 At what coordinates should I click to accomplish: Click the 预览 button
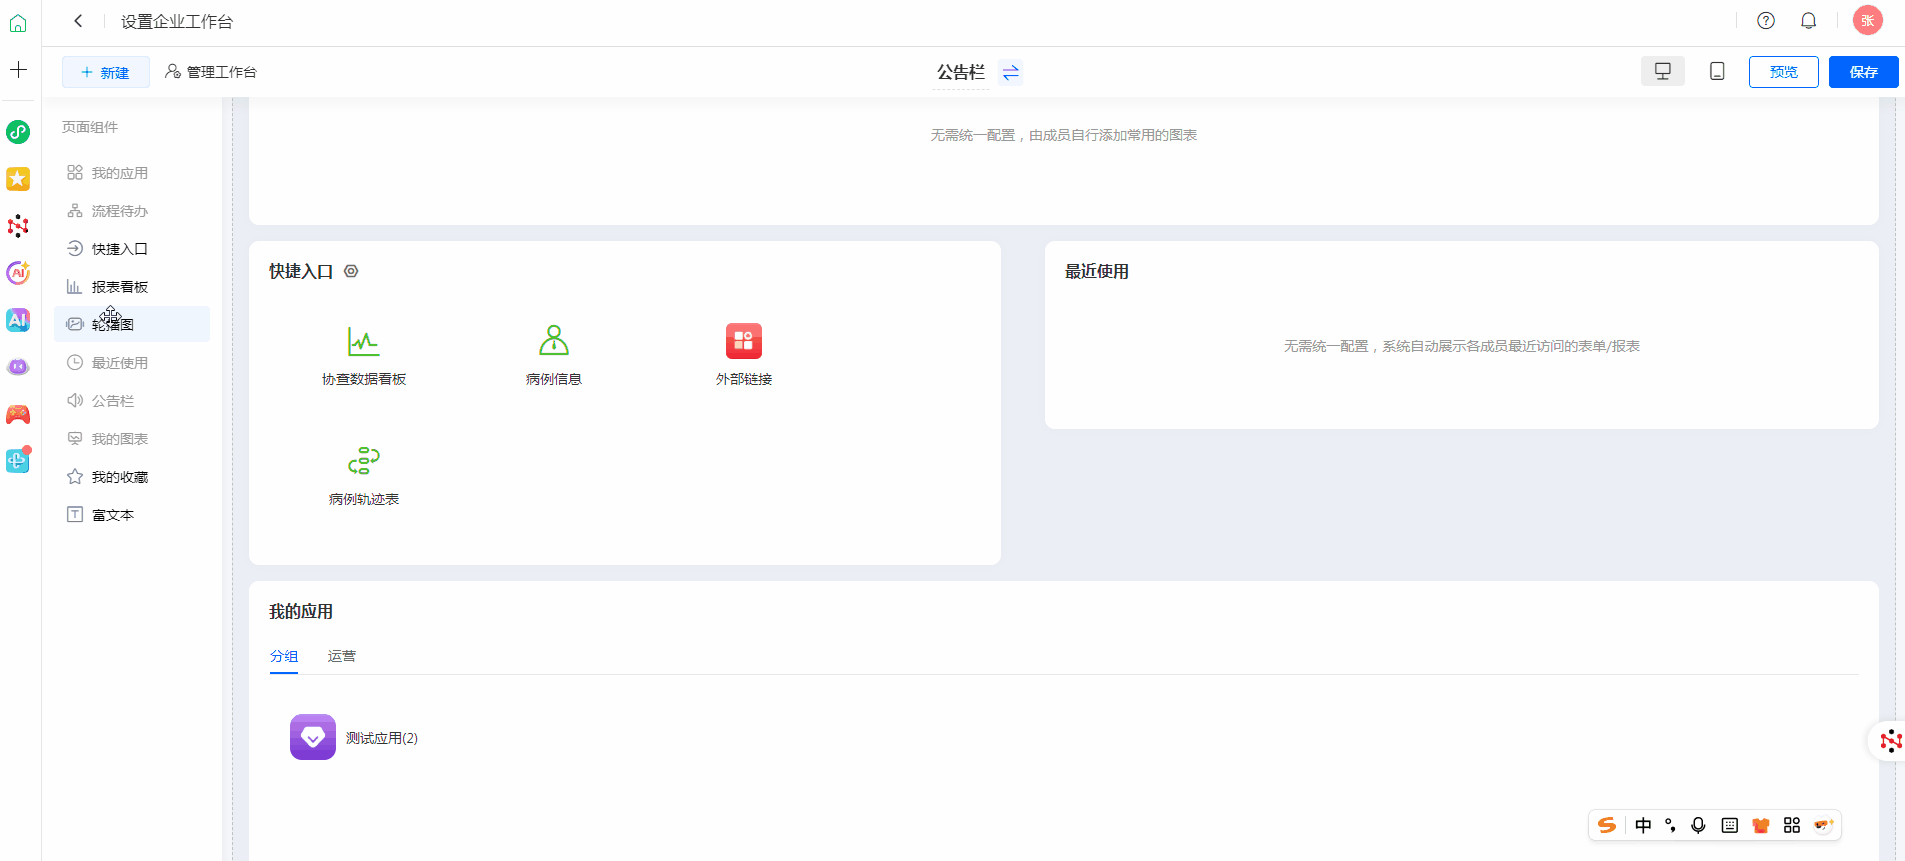tap(1783, 72)
